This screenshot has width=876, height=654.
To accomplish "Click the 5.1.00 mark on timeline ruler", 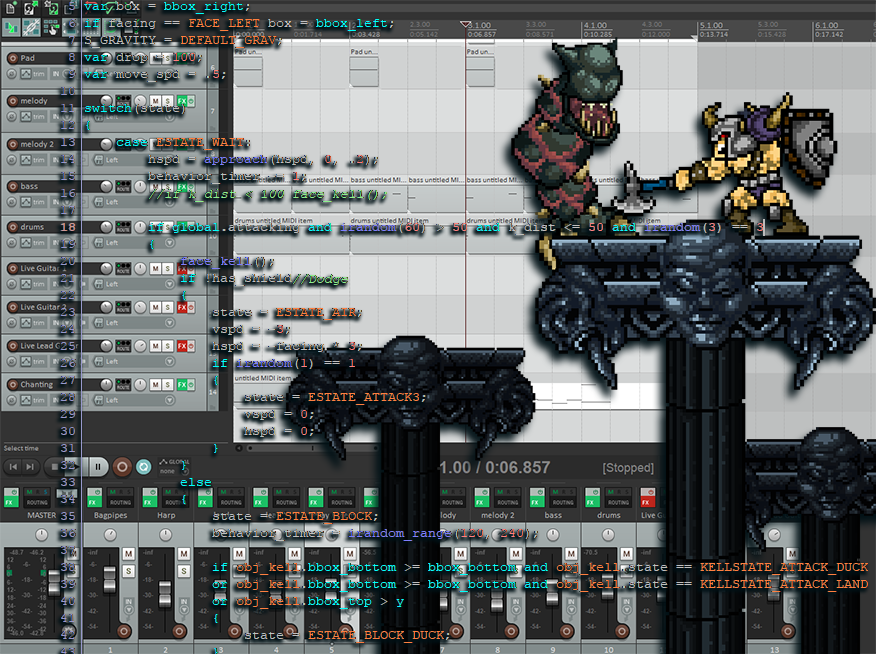I will point(711,26).
